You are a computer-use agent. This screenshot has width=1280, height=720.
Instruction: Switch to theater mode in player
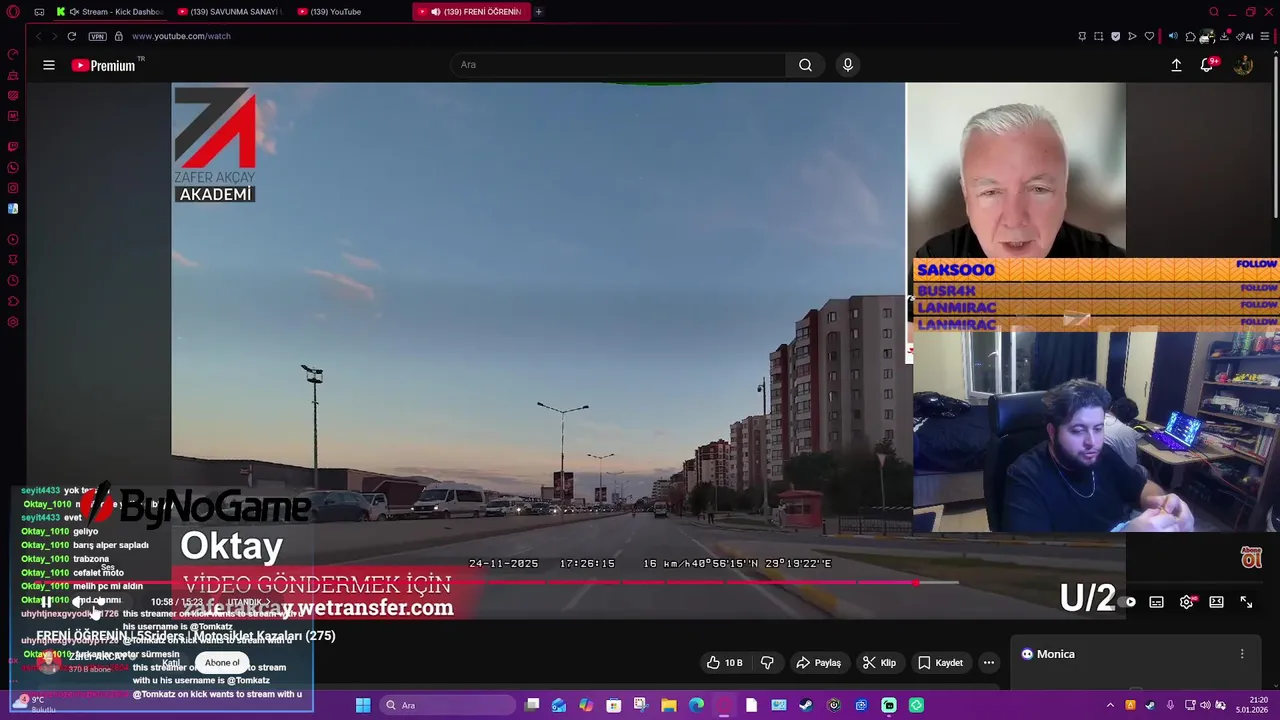[1217, 602]
